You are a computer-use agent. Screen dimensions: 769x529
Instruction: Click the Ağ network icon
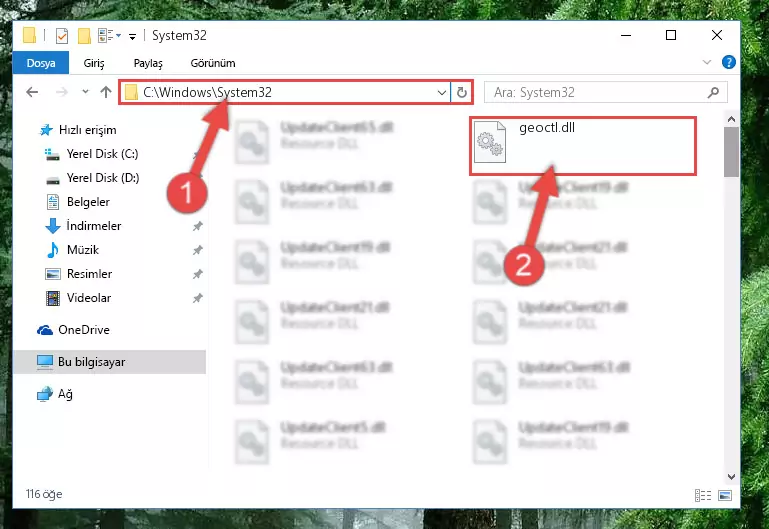click(45, 394)
